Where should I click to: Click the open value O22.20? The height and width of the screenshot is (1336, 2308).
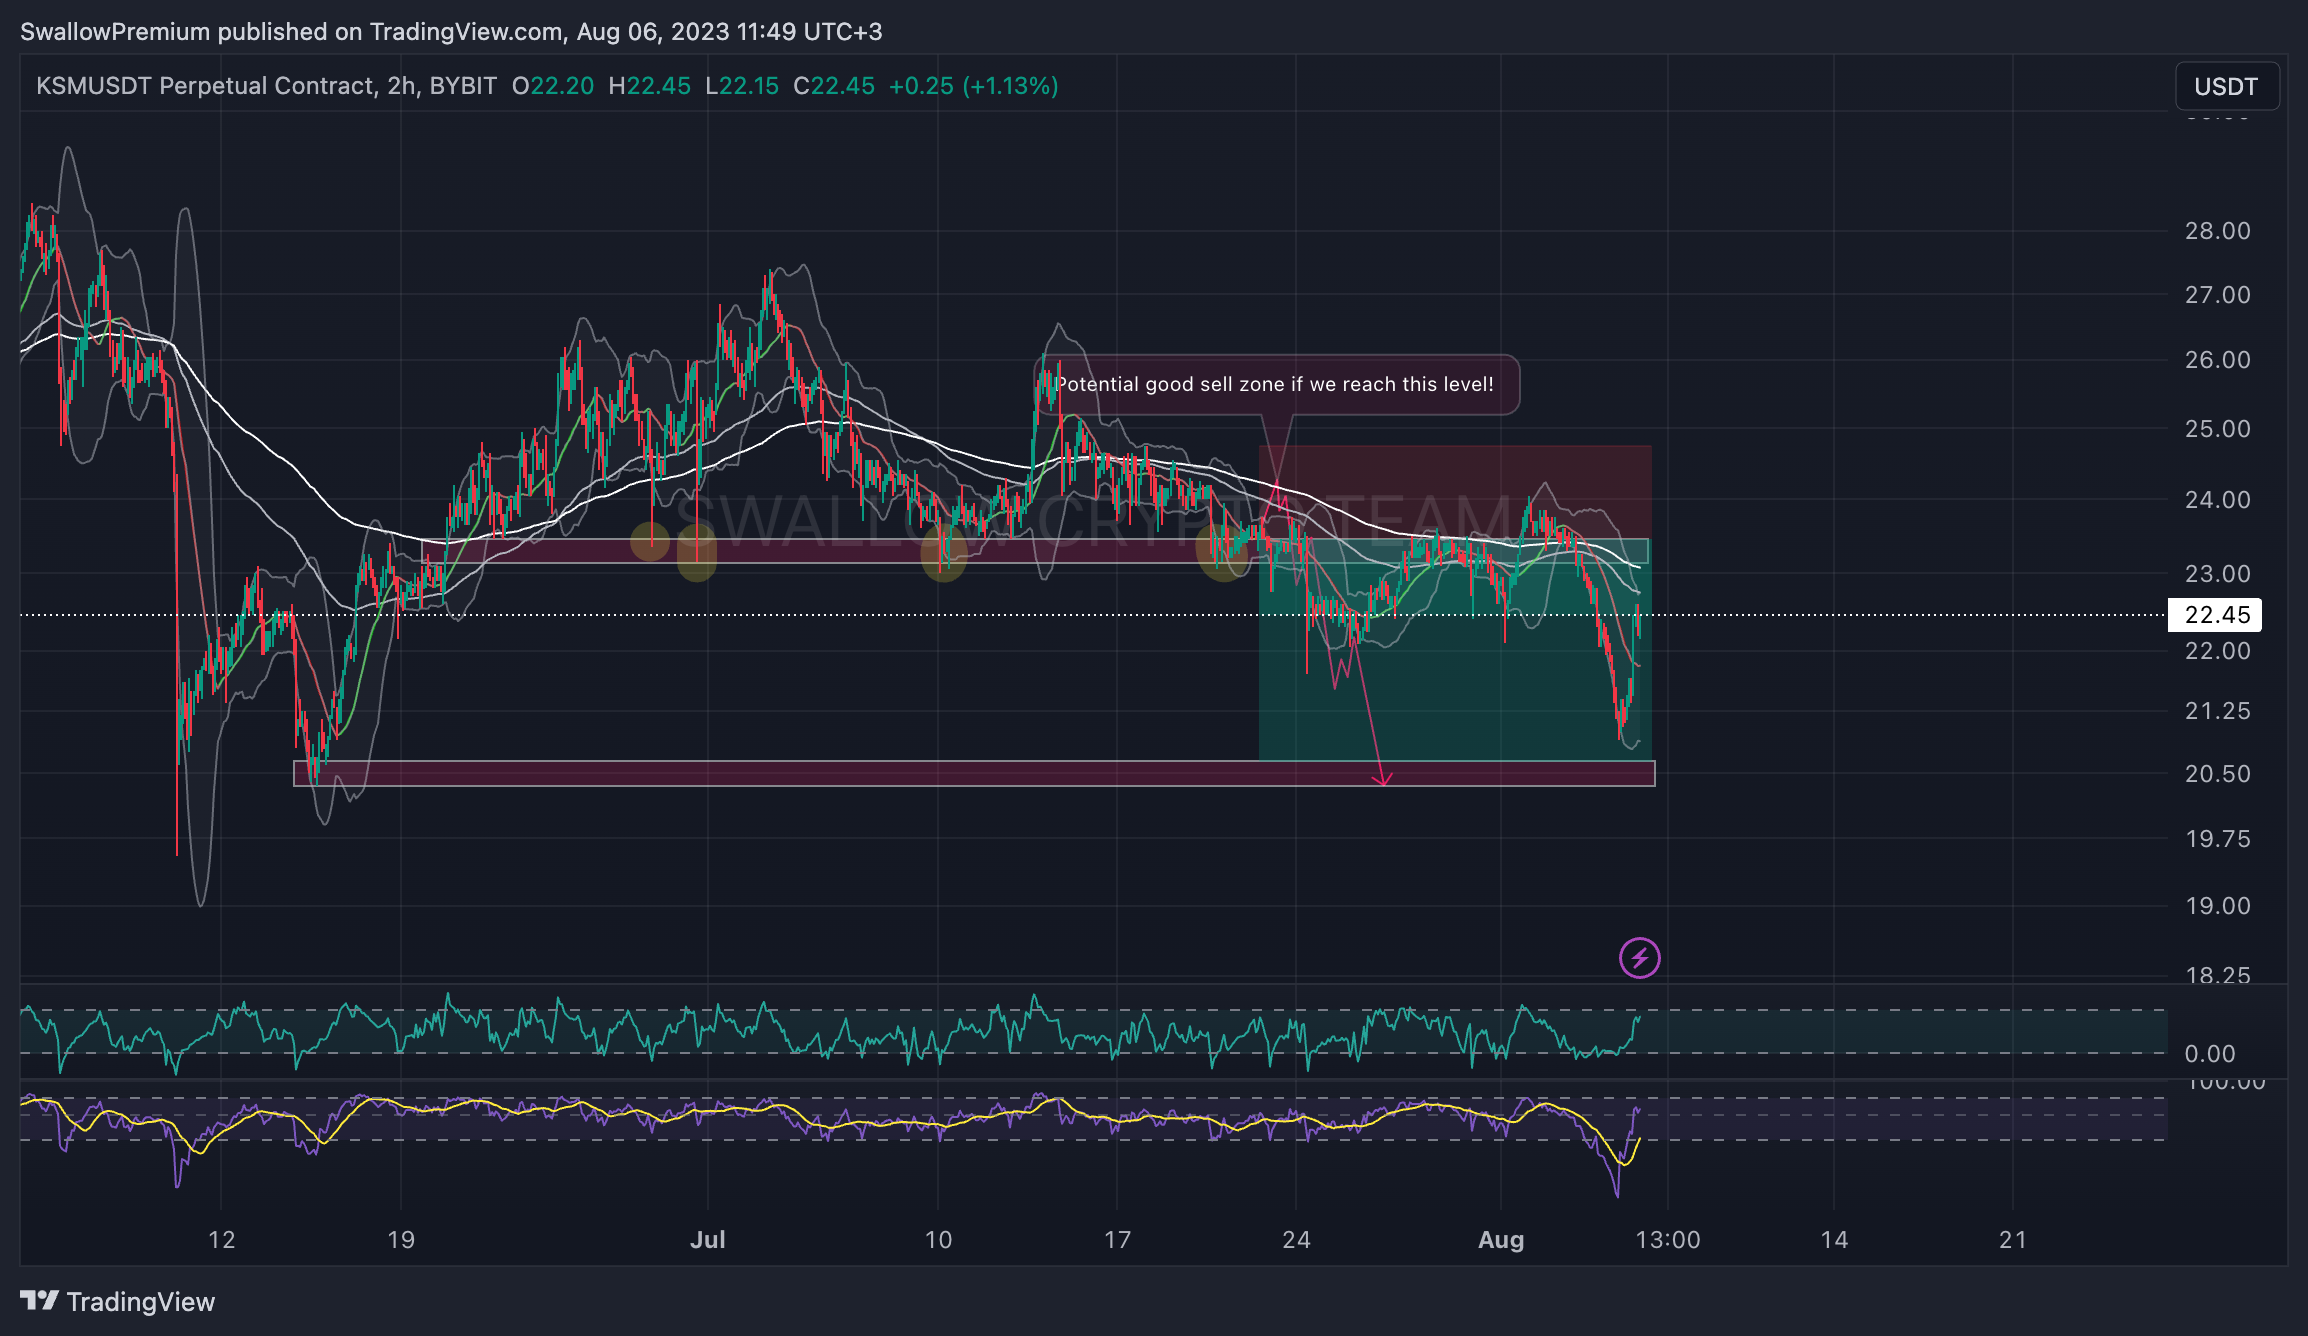[553, 86]
